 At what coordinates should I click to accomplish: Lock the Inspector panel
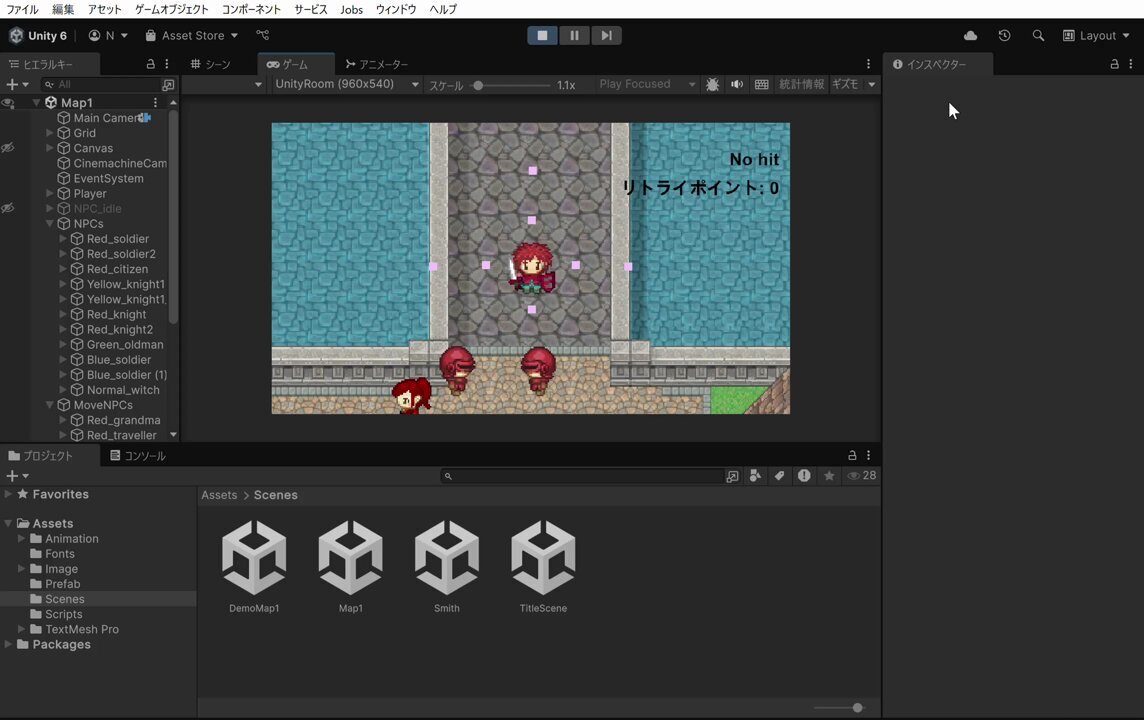[1114, 64]
